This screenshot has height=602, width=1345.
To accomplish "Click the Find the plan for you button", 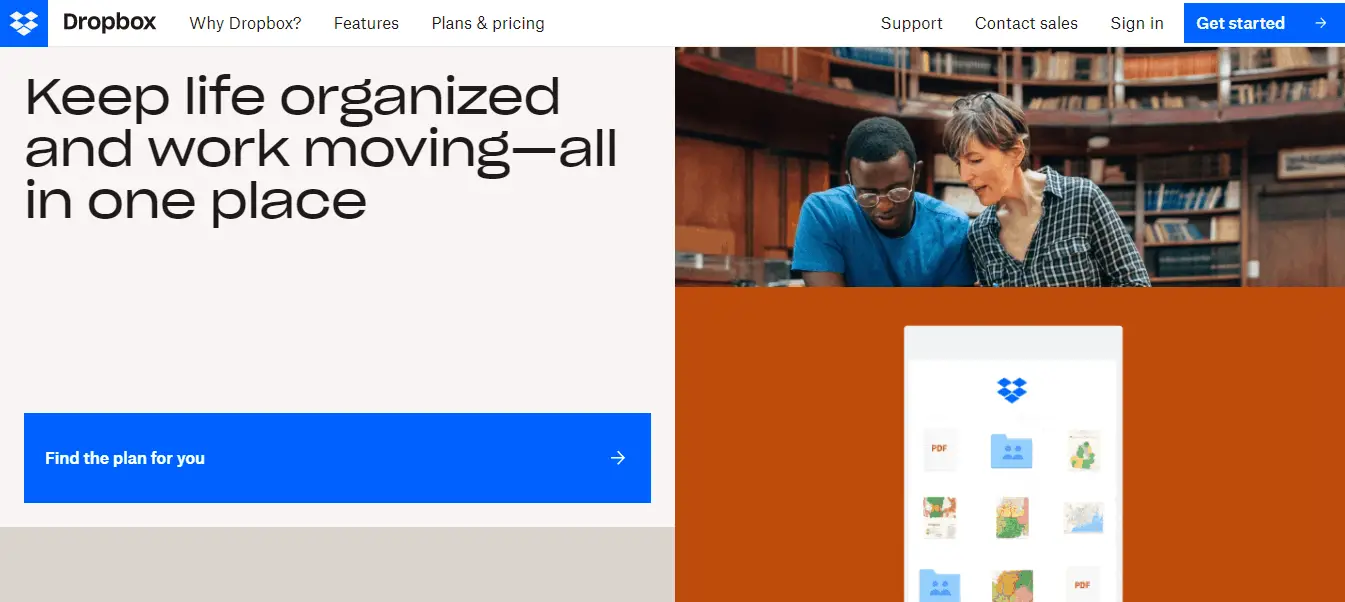I will tap(337, 458).
